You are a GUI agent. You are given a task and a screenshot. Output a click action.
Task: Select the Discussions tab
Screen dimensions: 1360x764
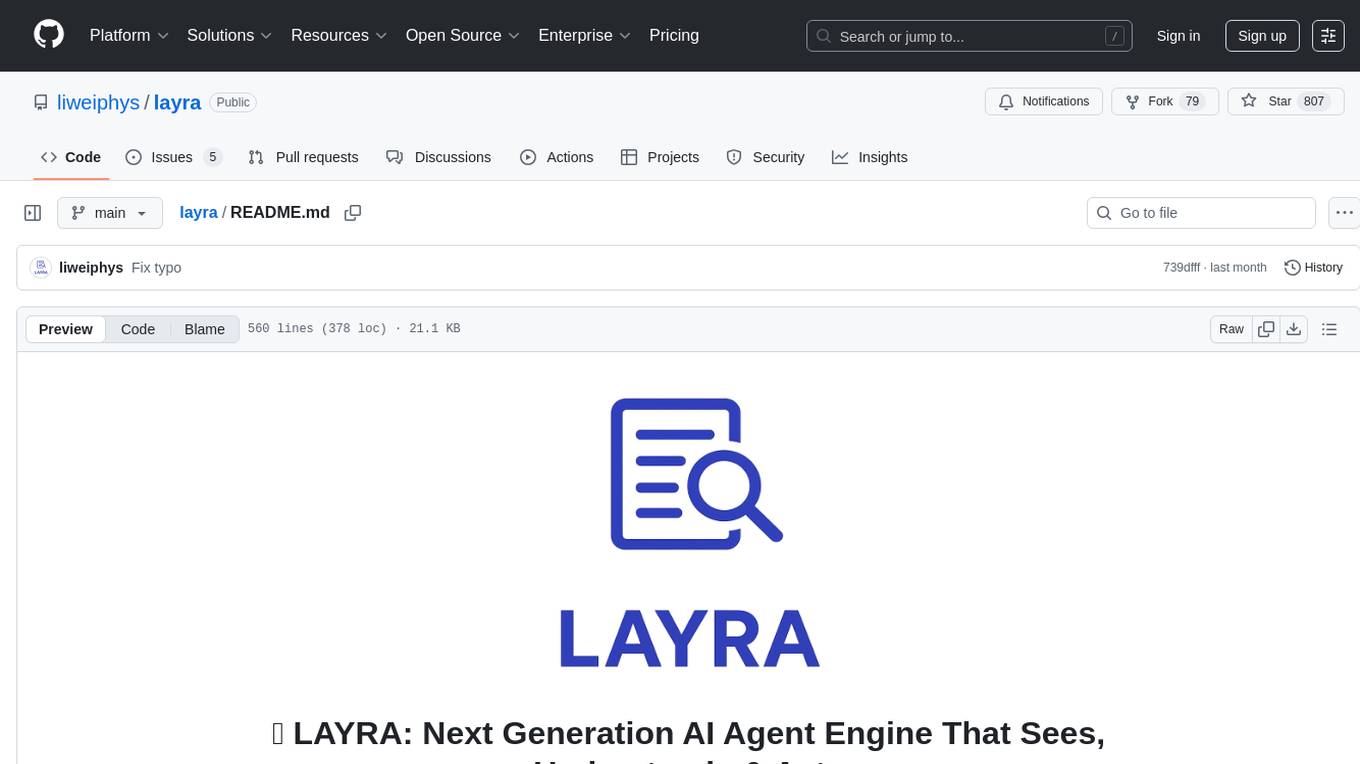pos(438,157)
